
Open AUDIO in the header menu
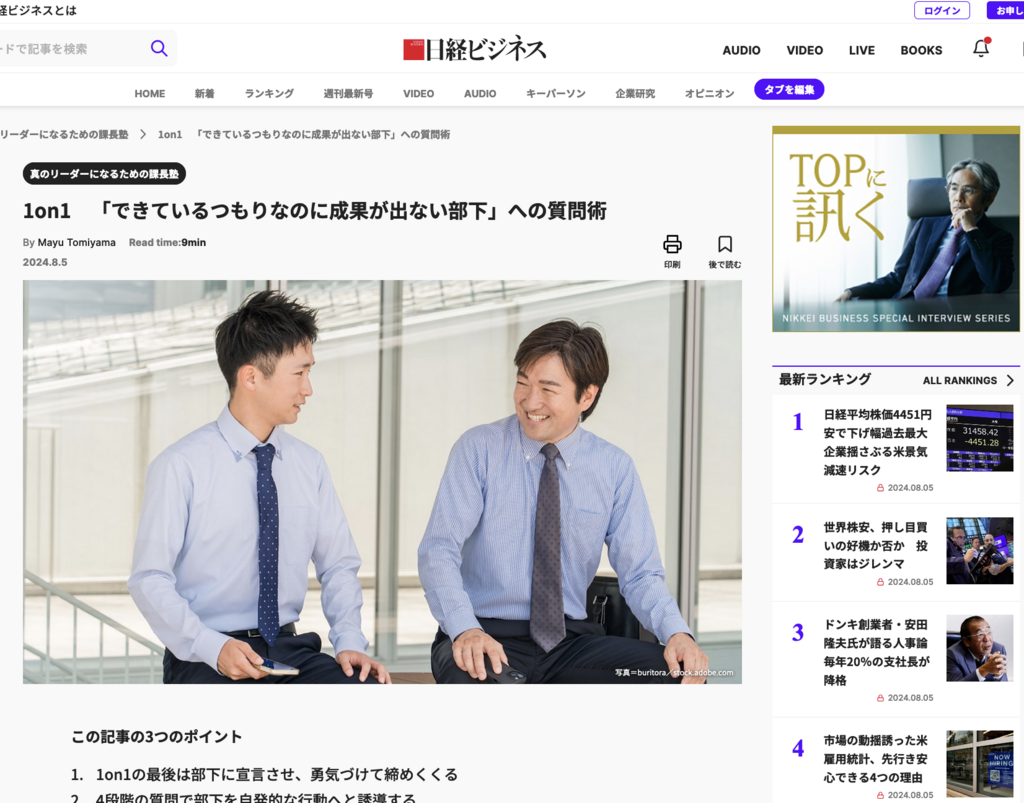tap(741, 50)
